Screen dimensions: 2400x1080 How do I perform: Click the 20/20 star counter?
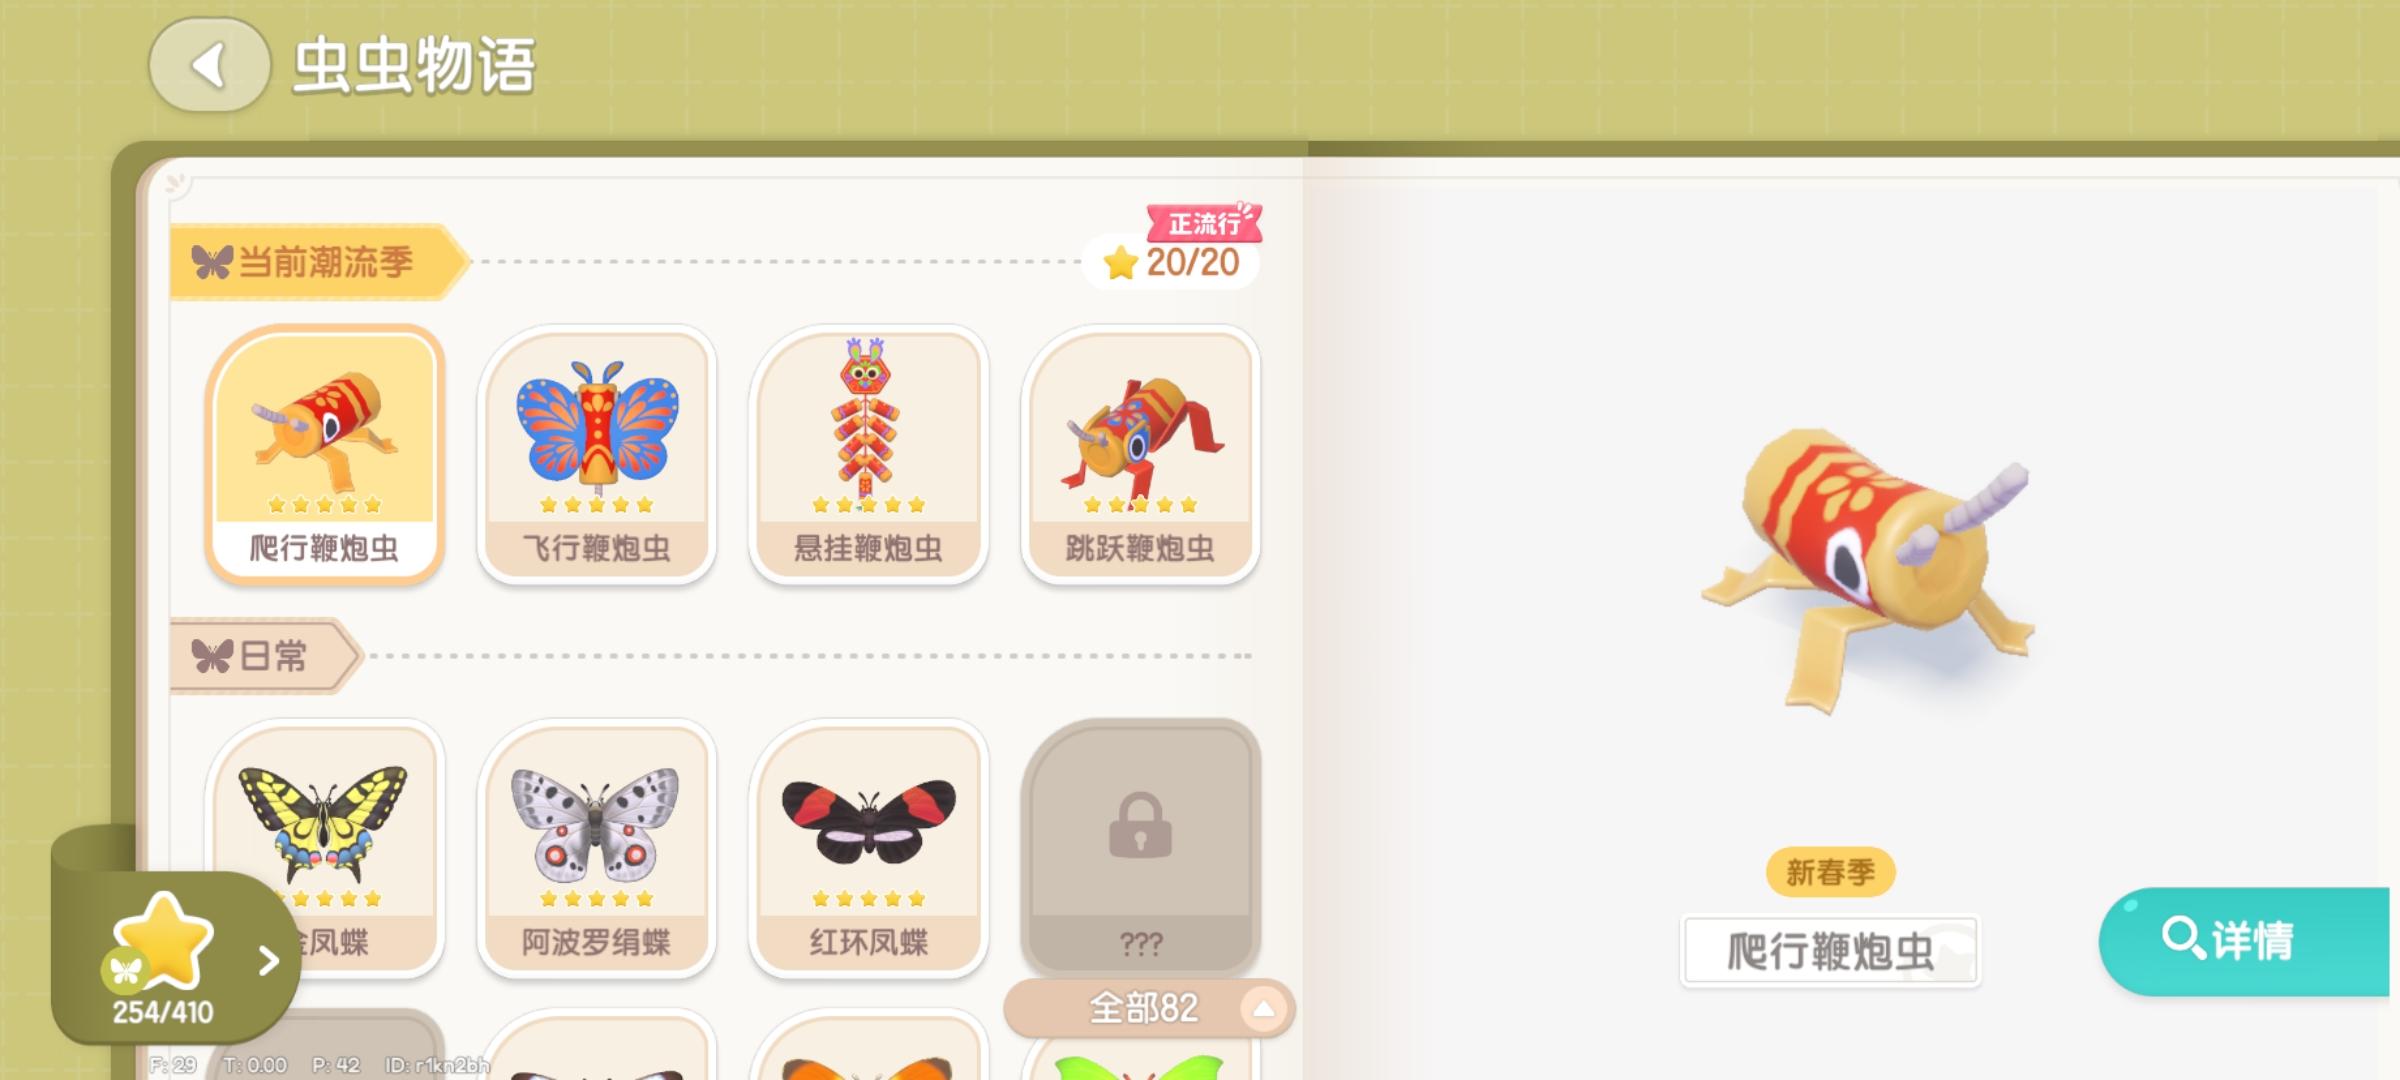1172,262
